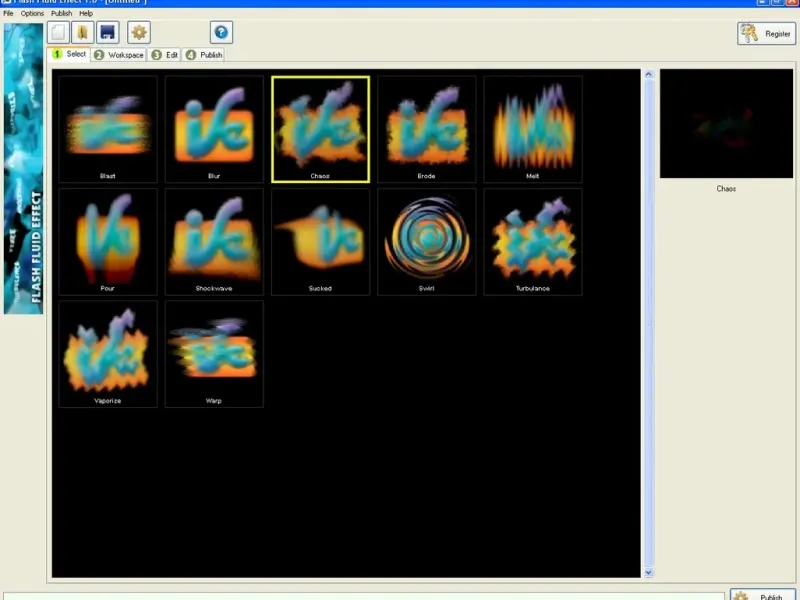Open the Publish menu

coord(61,13)
